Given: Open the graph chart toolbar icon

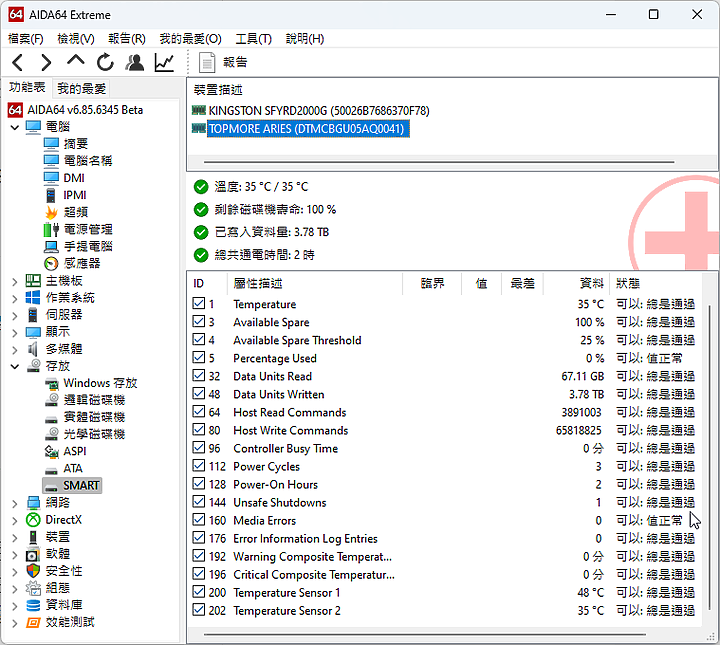Looking at the screenshot, I should point(164,62).
